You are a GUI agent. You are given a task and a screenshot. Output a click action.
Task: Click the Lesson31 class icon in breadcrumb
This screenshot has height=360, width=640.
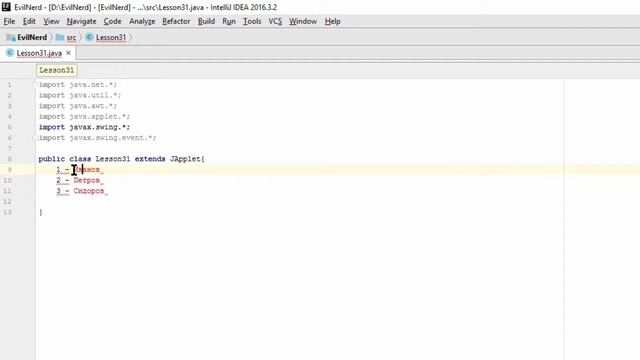pos(89,37)
